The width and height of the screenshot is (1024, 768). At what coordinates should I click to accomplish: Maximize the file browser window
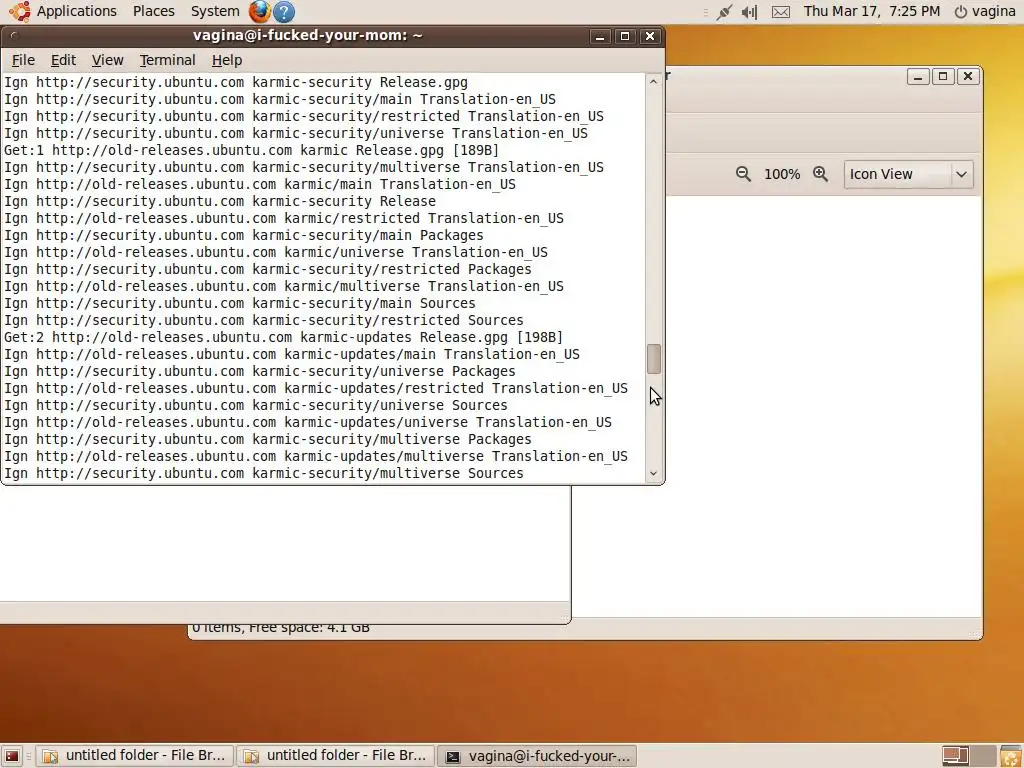[942, 76]
